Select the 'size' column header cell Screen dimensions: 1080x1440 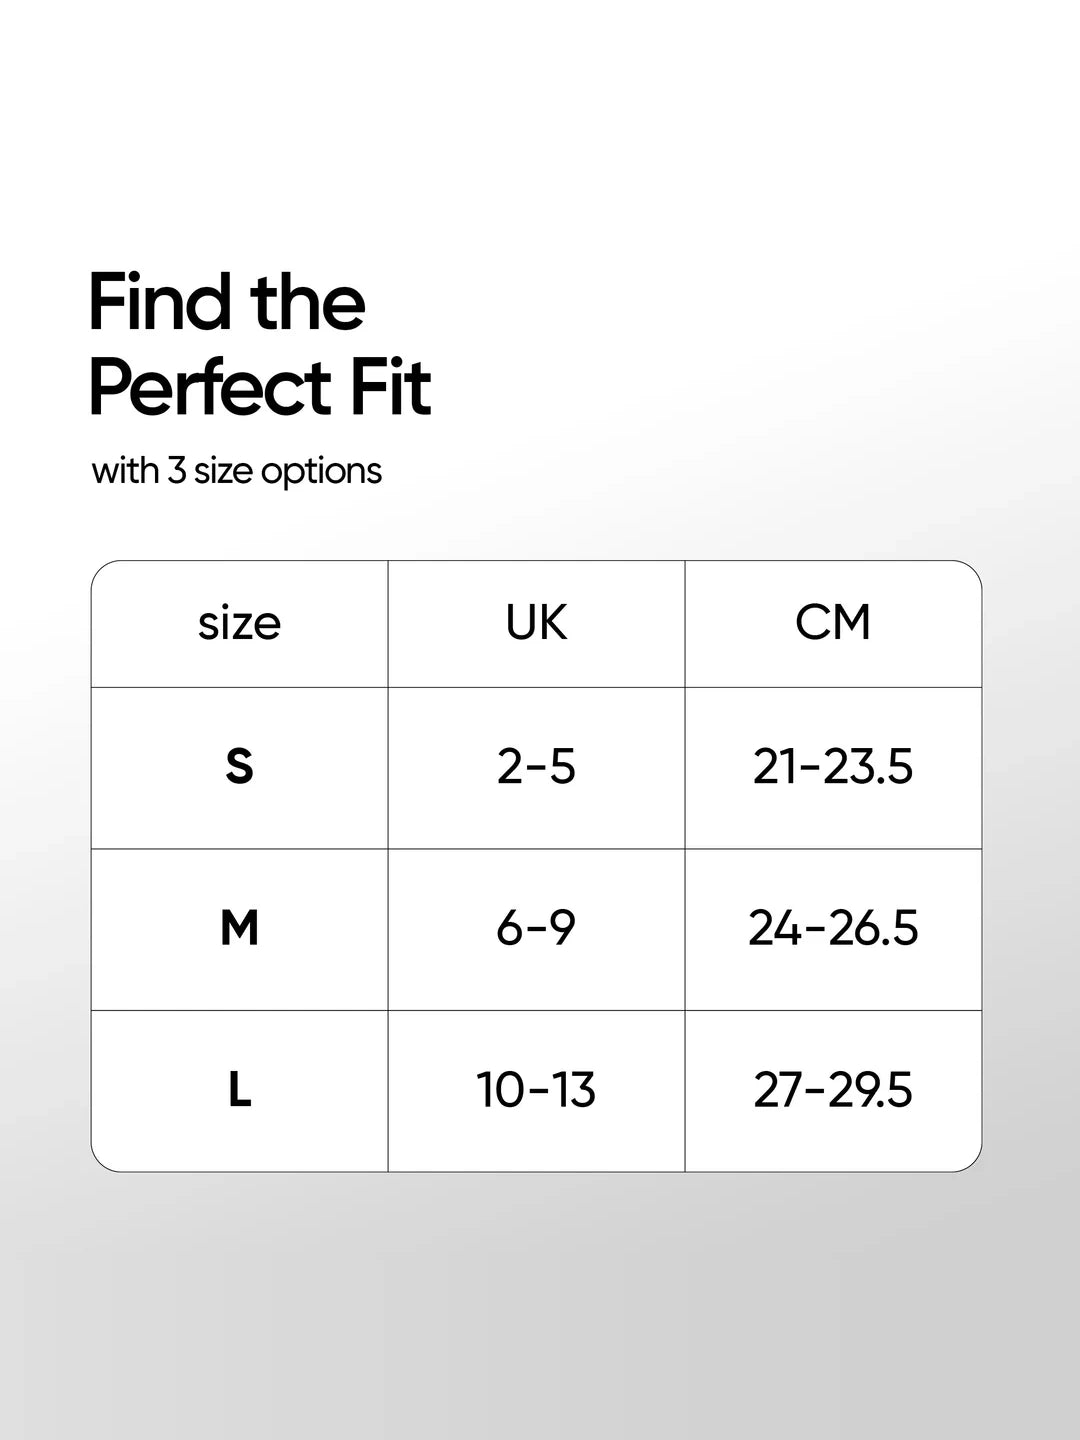coord(240,624)
